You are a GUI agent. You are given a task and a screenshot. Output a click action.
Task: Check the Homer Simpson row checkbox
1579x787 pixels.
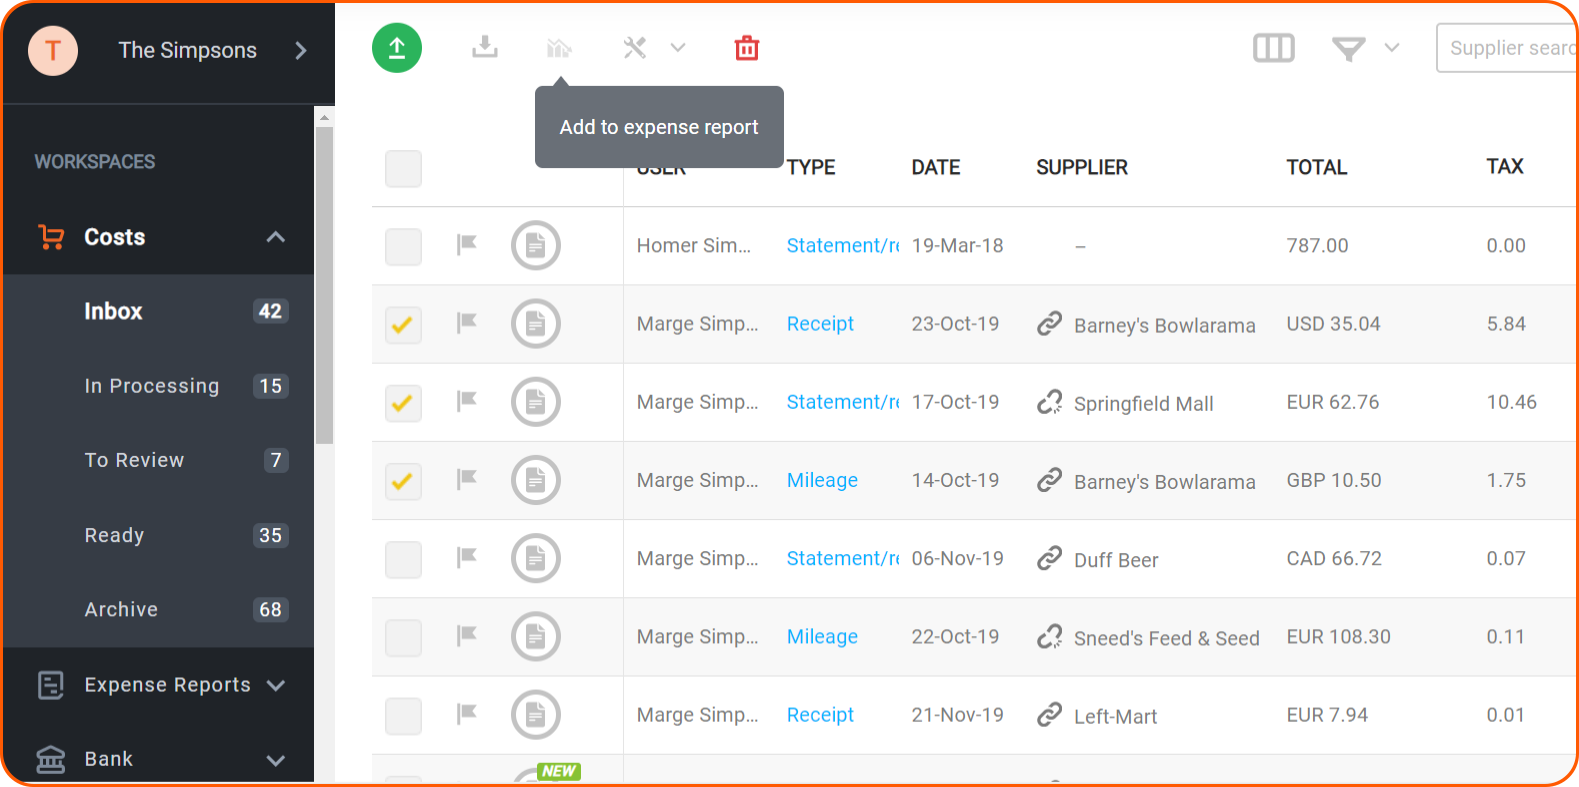pos(403,247)
